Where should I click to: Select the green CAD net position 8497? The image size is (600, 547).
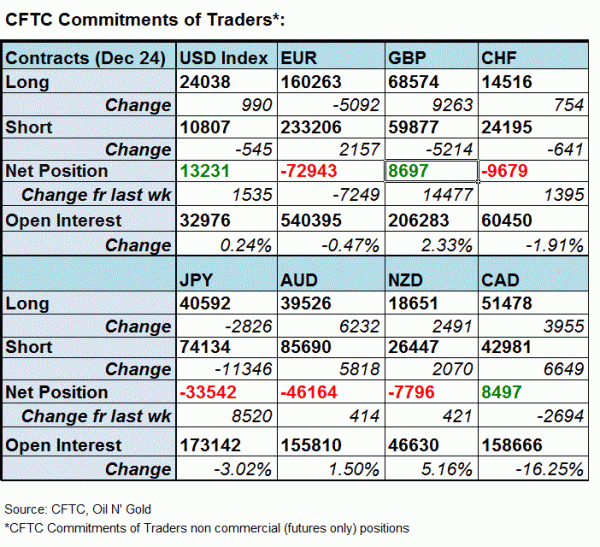coord(502,392)
